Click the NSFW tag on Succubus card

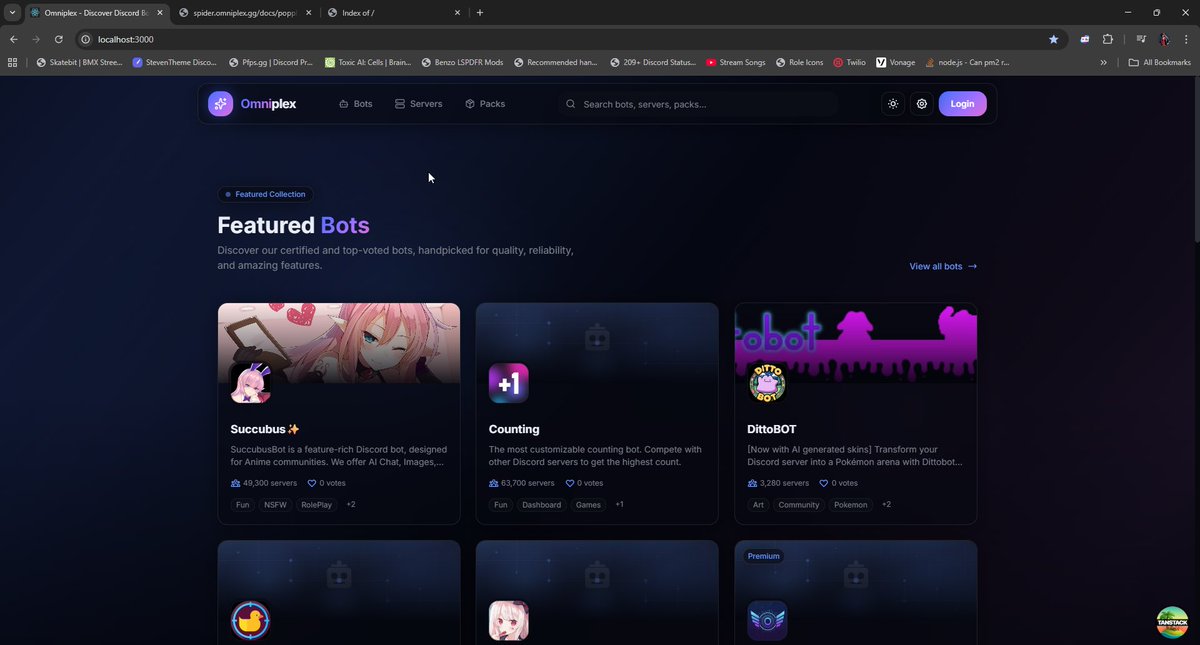tap(275, 505)
